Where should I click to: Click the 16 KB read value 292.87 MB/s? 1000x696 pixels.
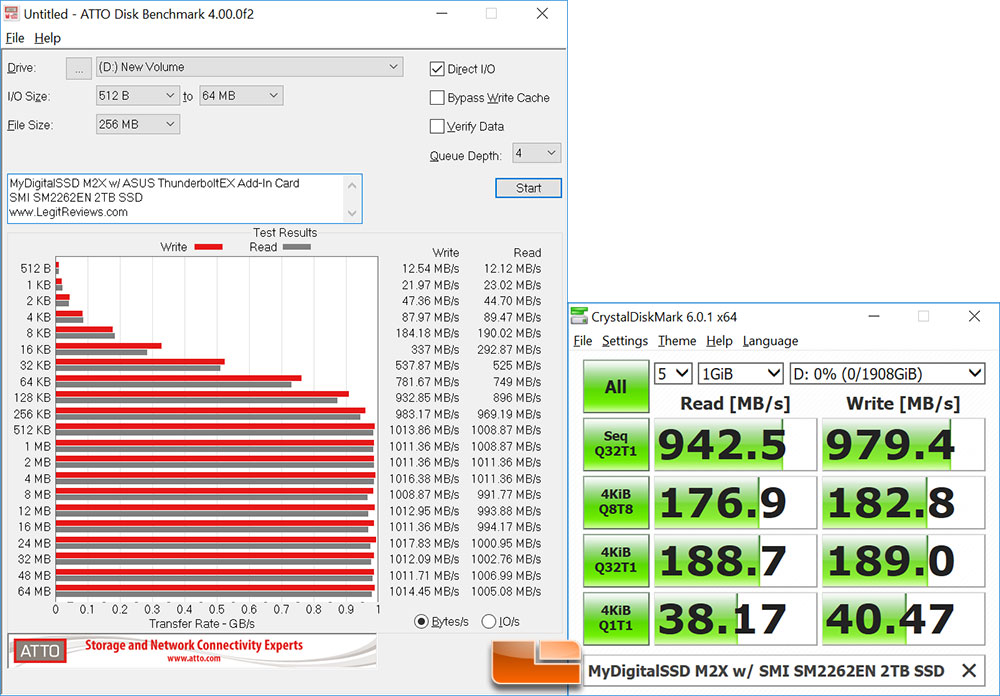point(509,350)
